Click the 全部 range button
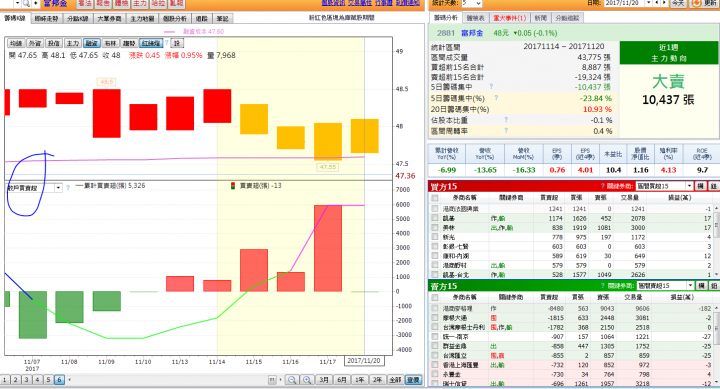The width and height of the screenshot is (720, 389). click(x=395, y=380)
